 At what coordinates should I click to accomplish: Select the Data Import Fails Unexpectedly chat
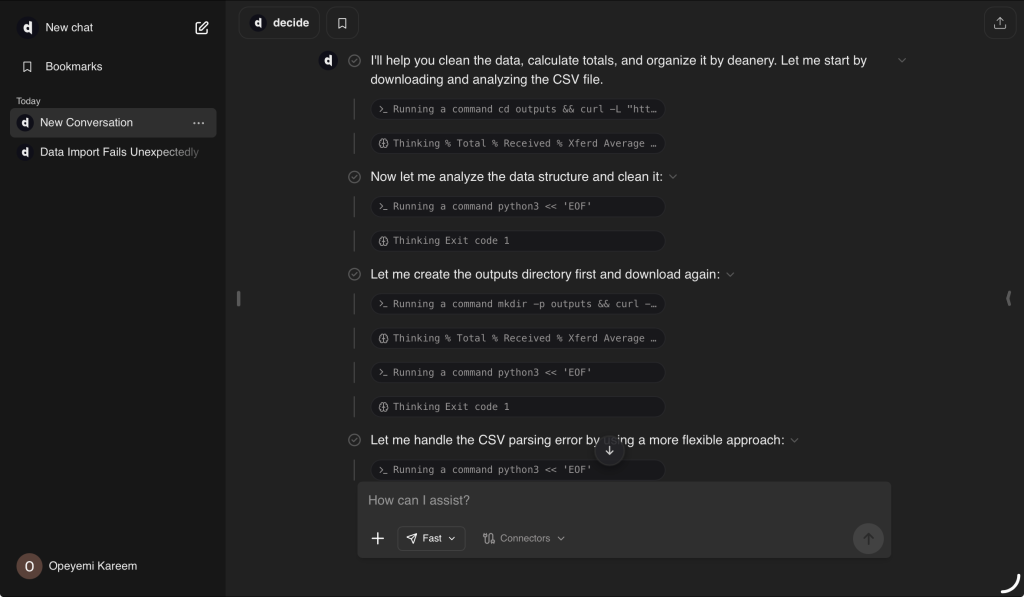click(118, 153)
